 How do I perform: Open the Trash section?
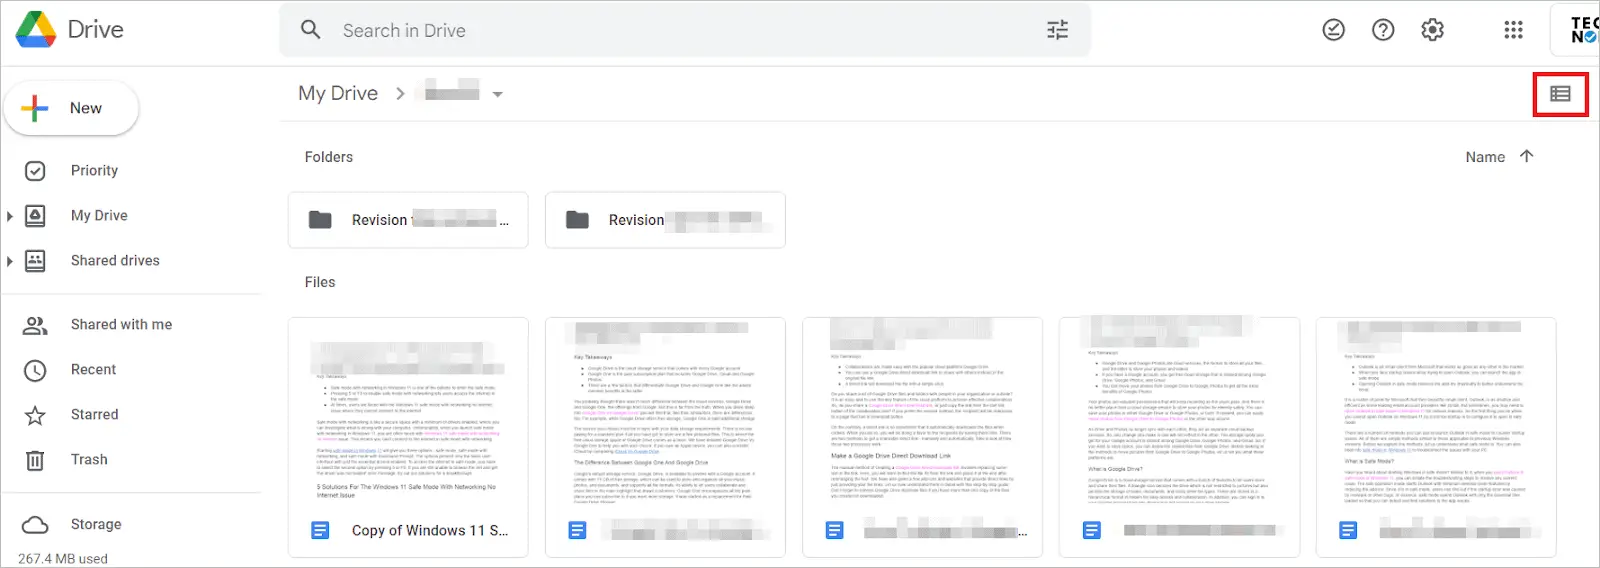tap(89, 459)
